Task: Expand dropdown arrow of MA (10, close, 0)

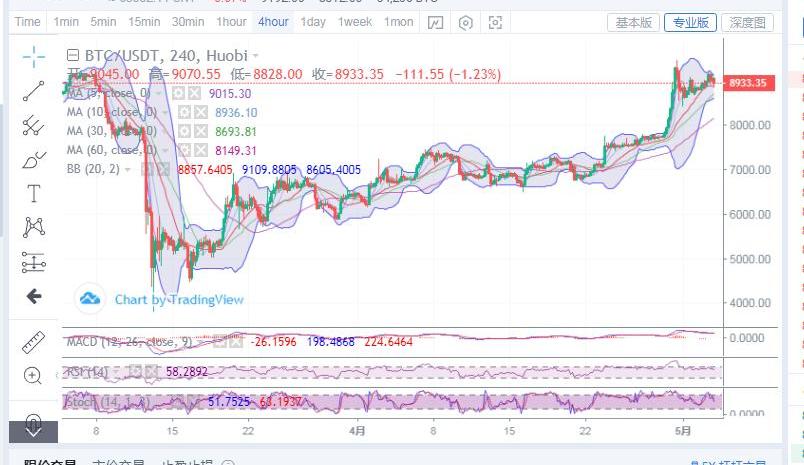Action: (x=165, y=113)
